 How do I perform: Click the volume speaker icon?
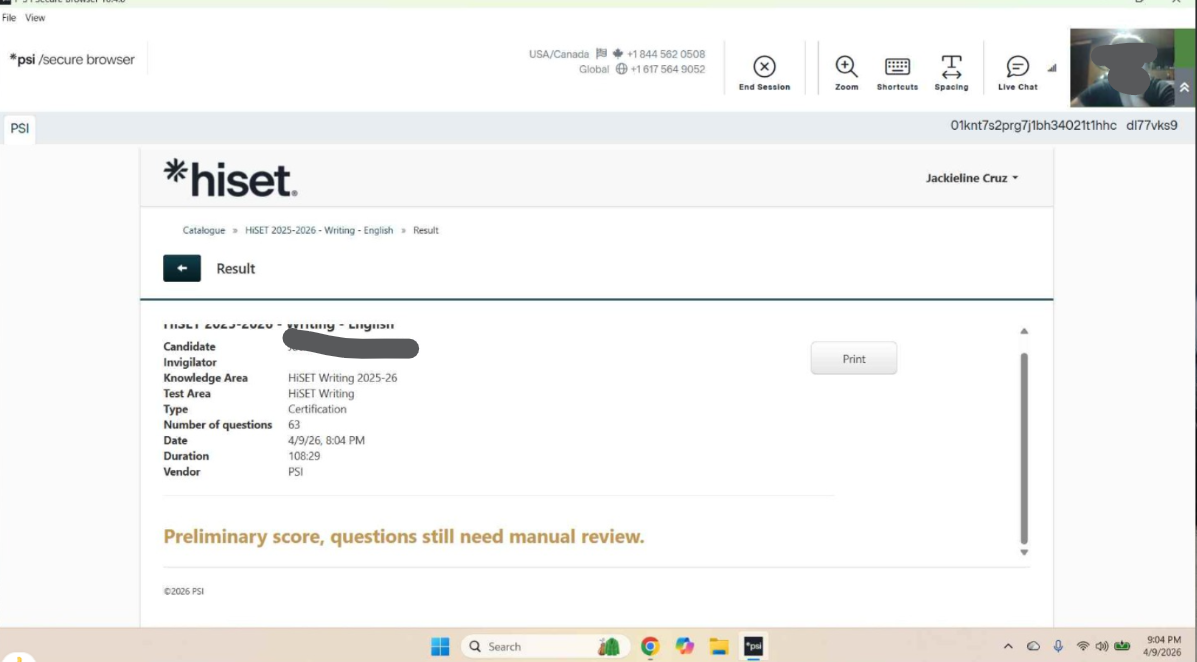[1102, 646]
